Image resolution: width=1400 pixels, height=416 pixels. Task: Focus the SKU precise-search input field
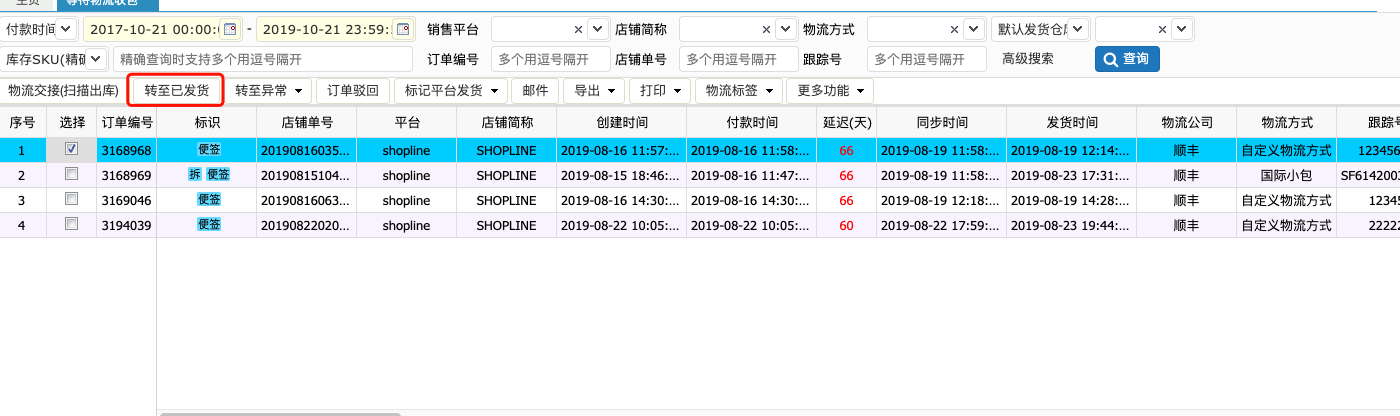[263, 59]
